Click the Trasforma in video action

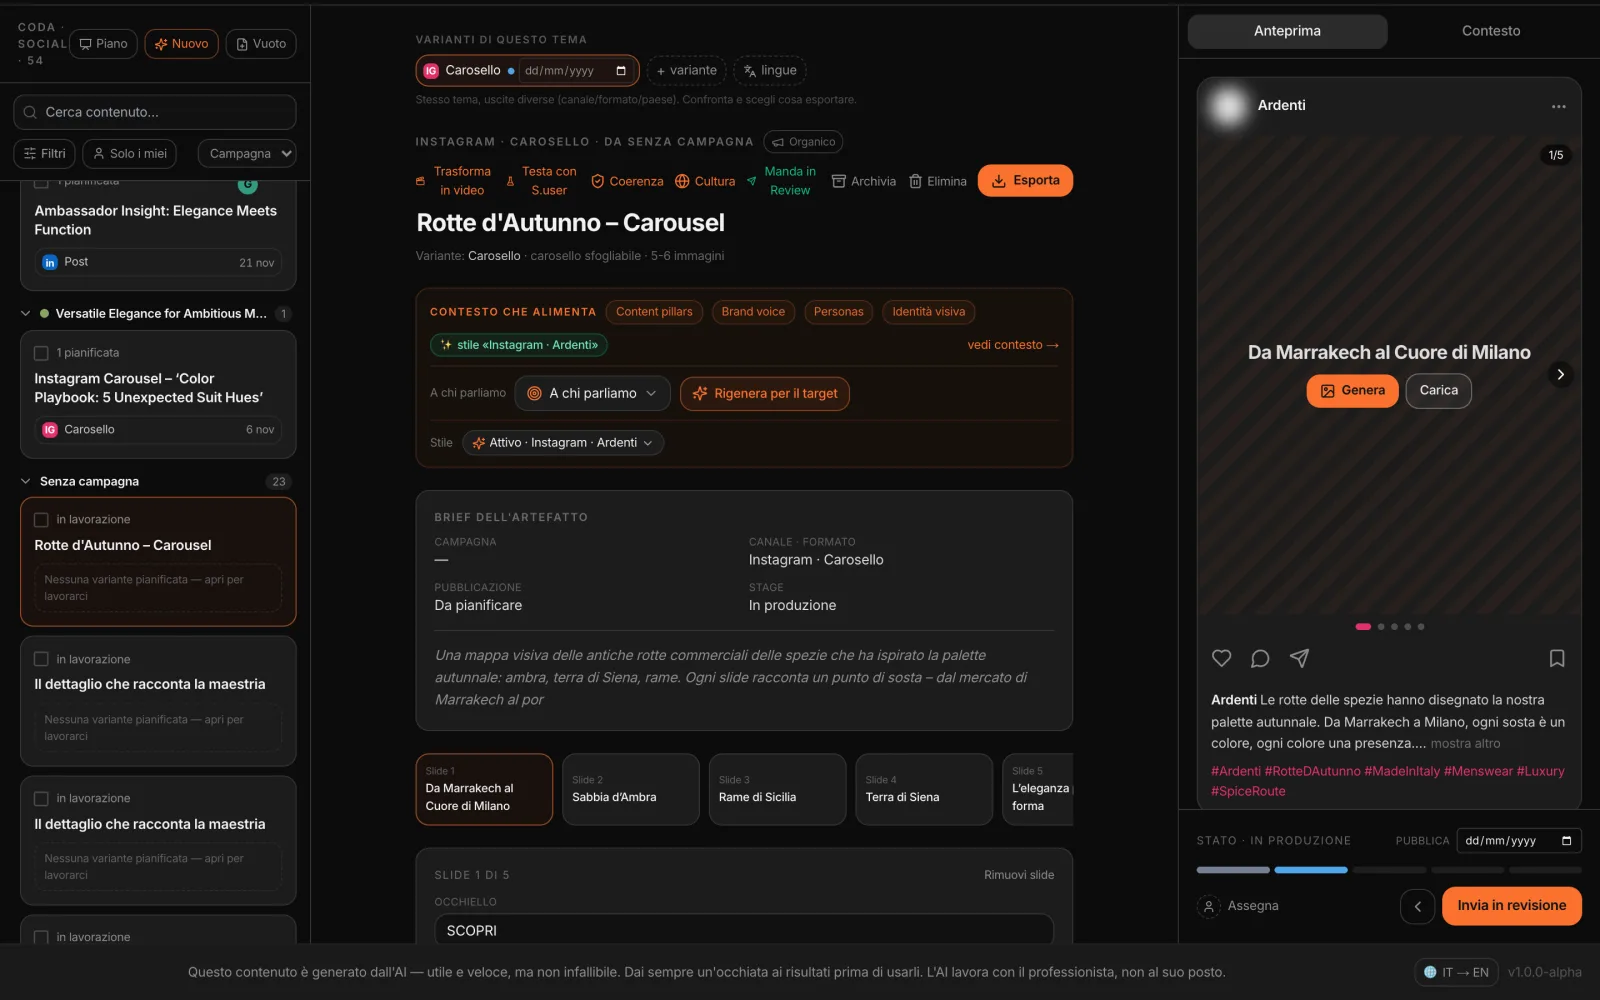[453, 181]
